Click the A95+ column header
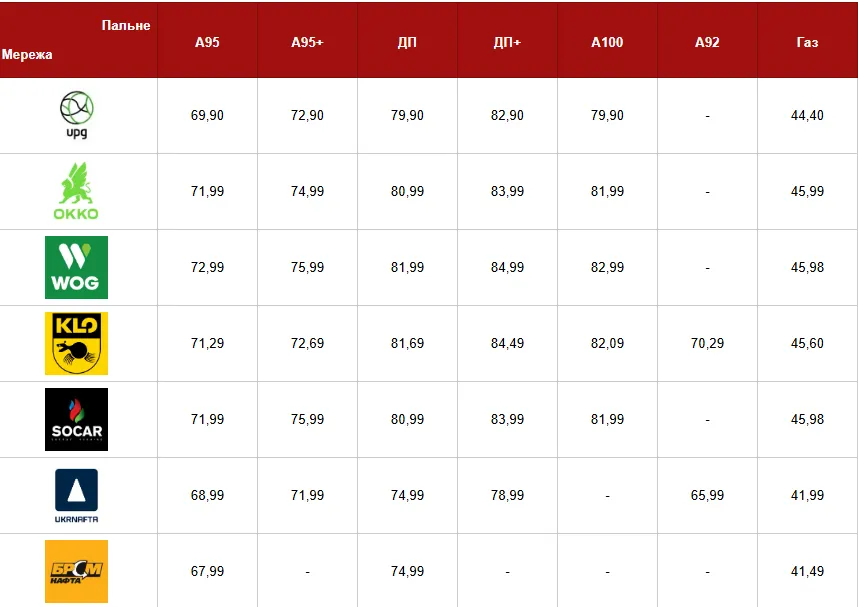The image size is (858, 607). (x=307, y=43)
